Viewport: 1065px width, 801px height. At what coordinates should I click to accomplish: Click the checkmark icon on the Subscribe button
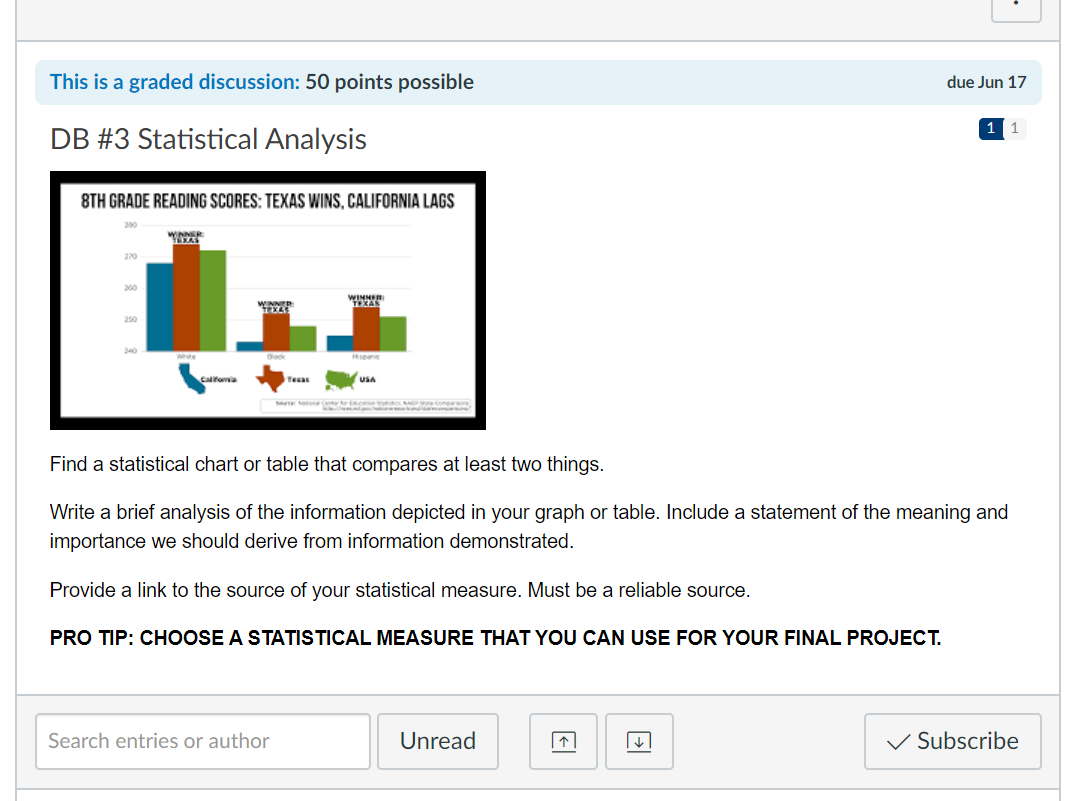pos(898,742)
